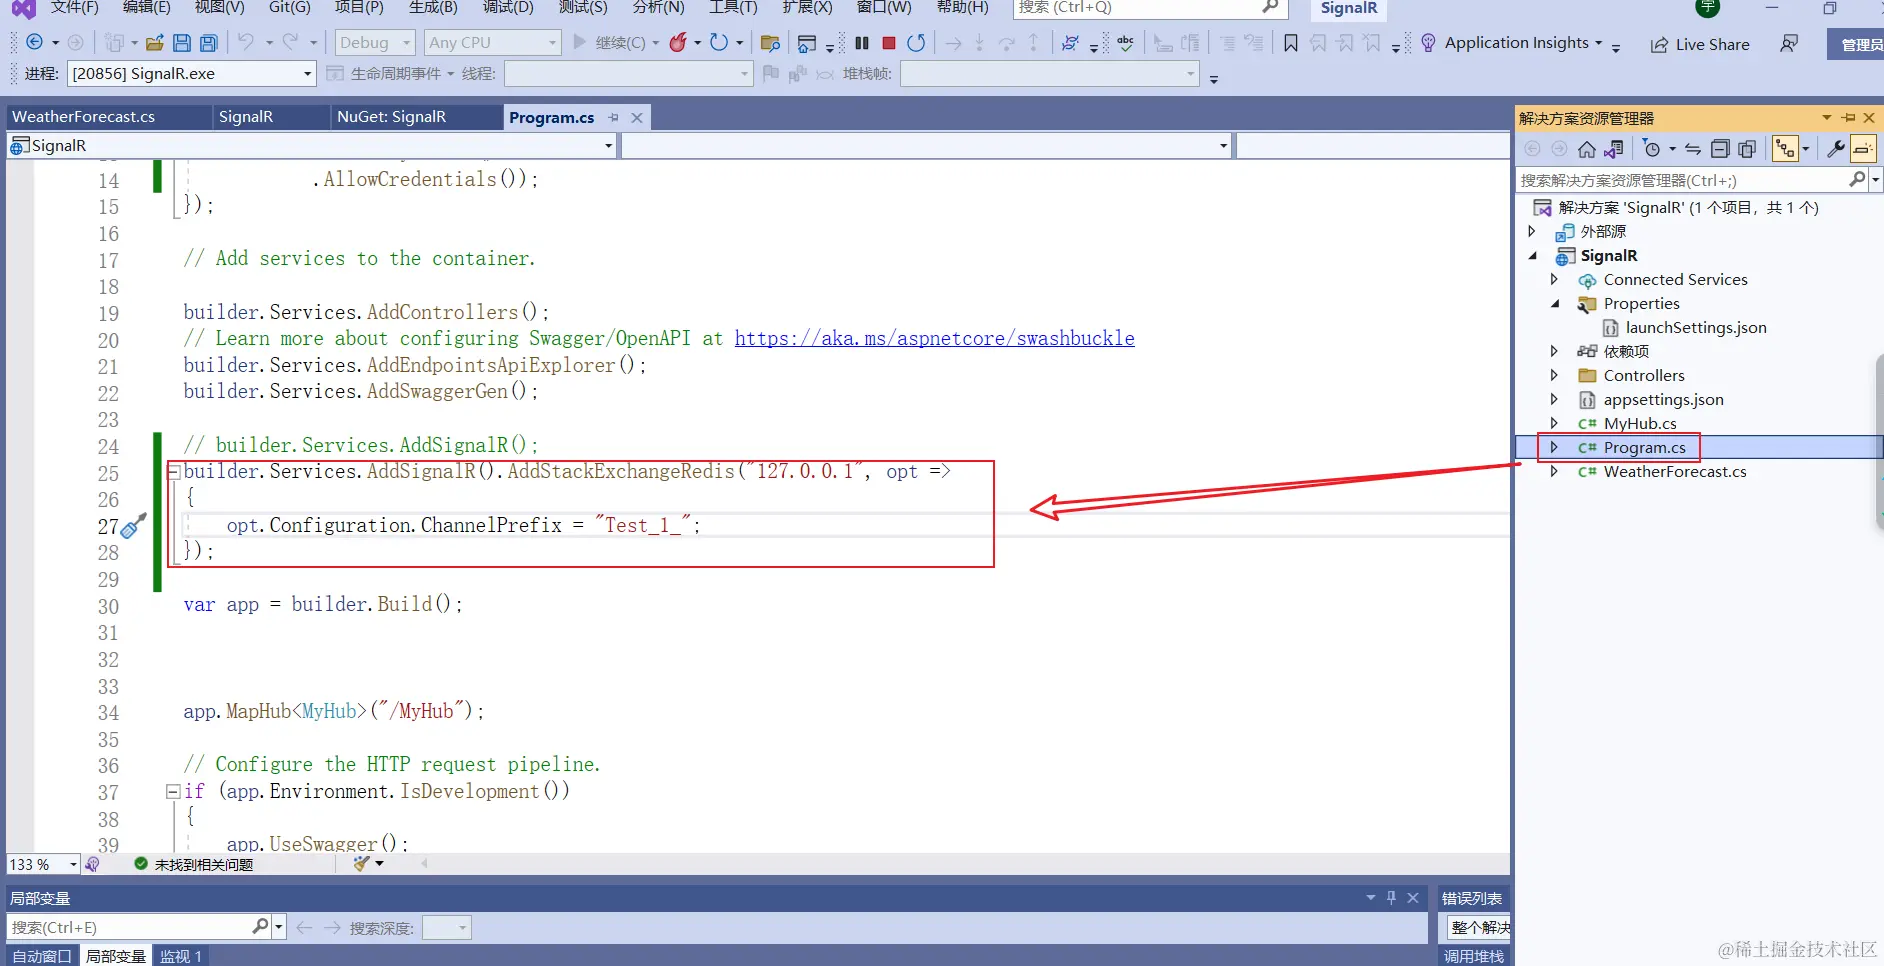This screenshot has width=1884, height=966.
Task: Click the feedback person icon
Action: pyautogui.click(x=1789, y=43)
